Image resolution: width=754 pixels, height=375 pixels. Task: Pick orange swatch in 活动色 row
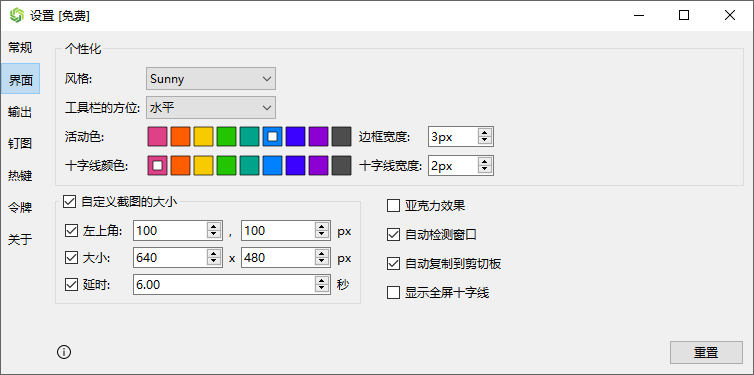pyautogui.click(x=180, y=137)
